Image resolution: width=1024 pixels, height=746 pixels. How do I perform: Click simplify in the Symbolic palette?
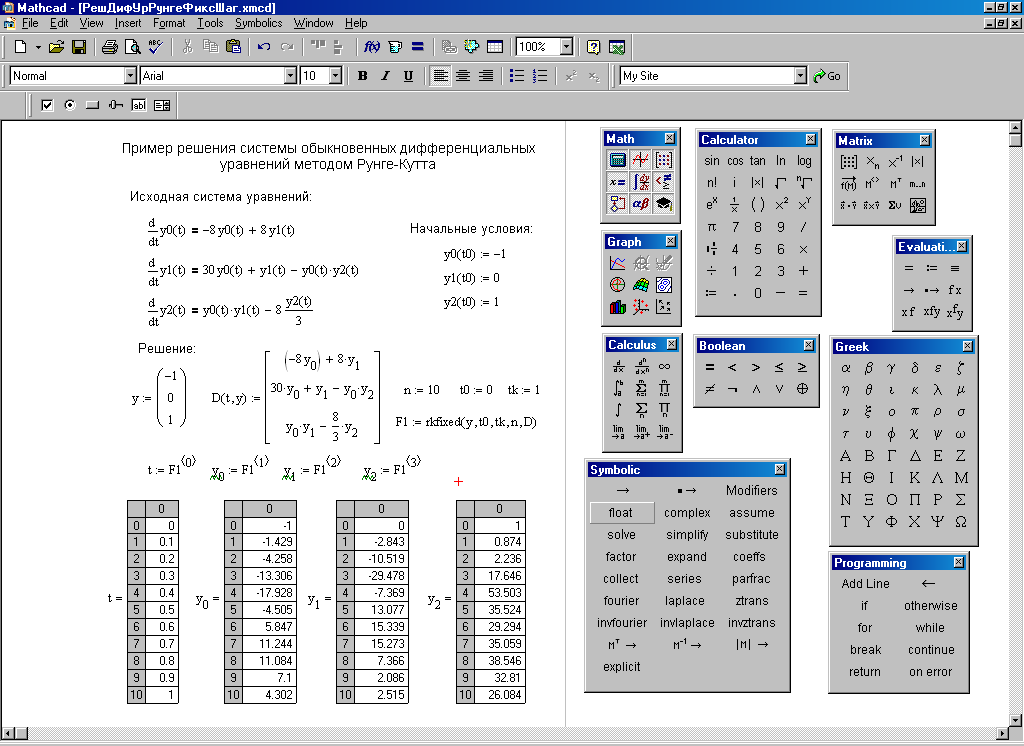point(687,535)
